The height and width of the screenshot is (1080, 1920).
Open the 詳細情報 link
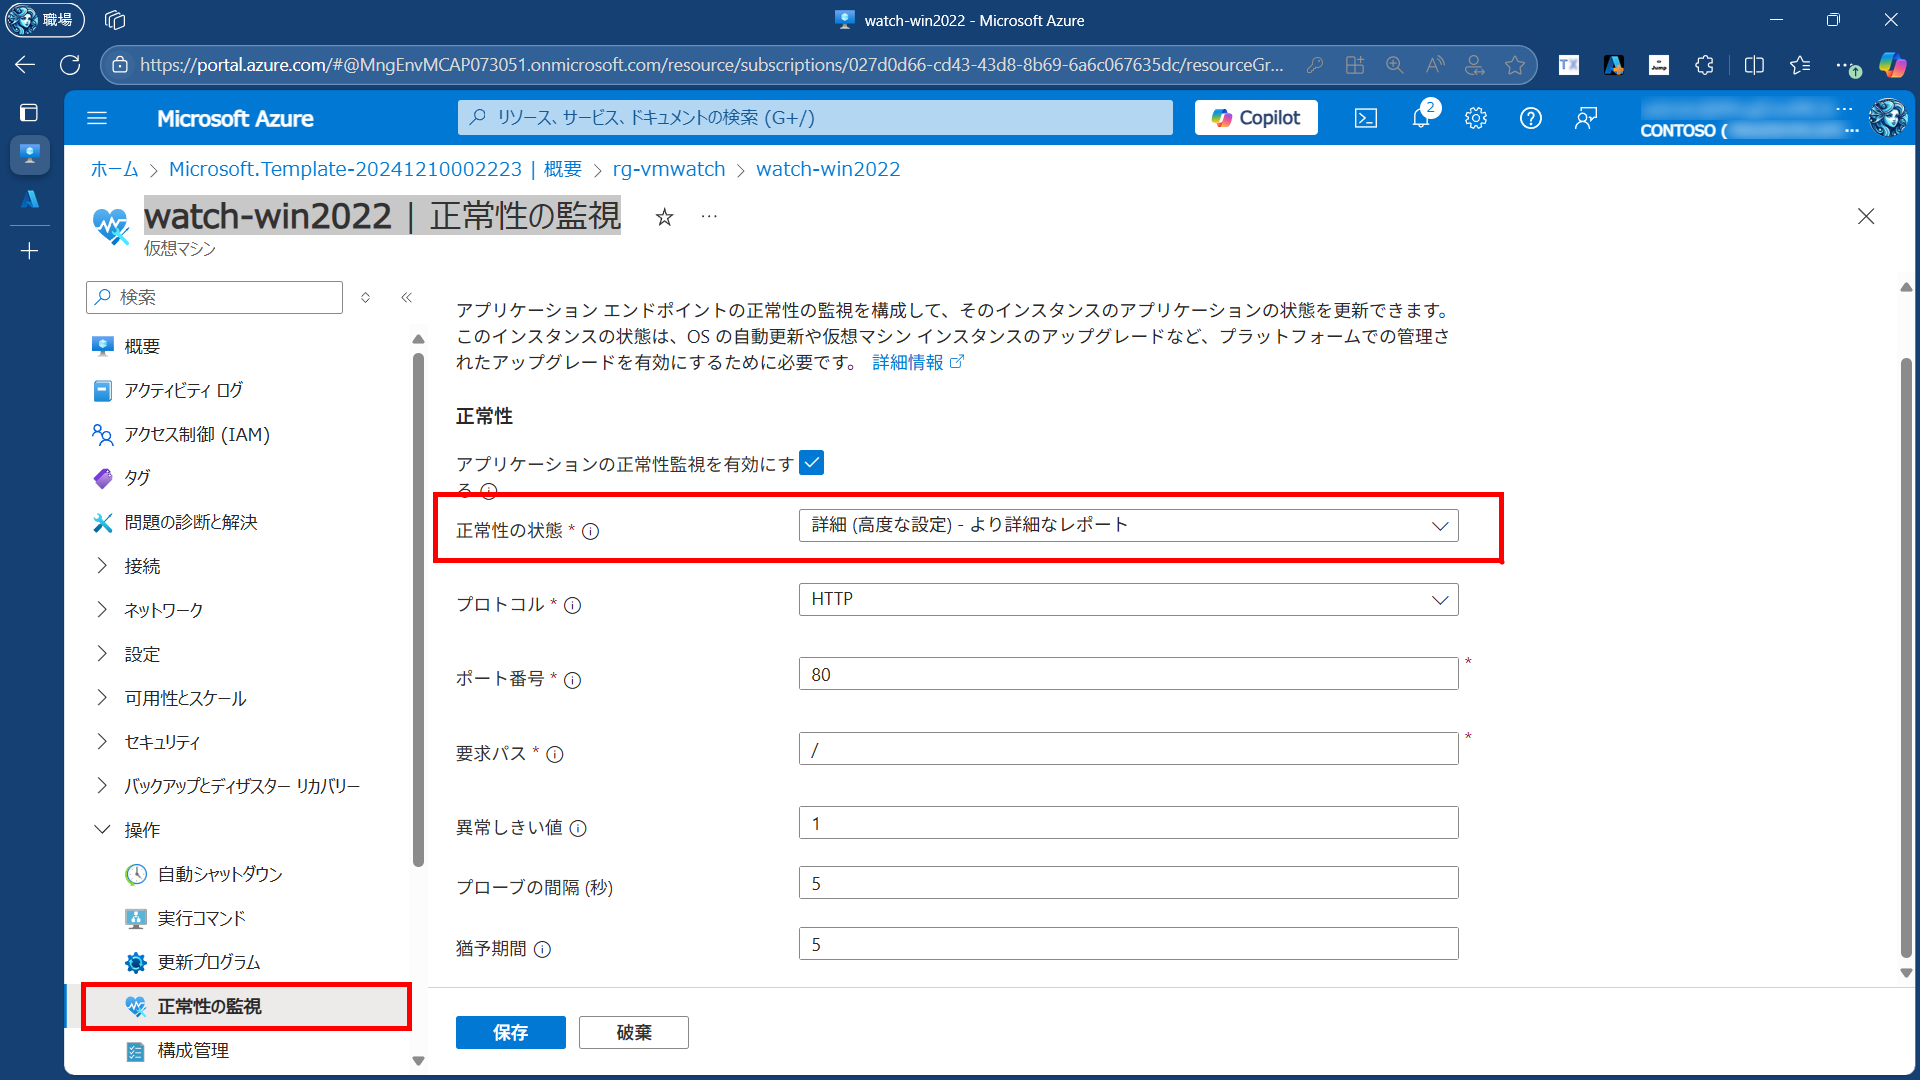[x=908, y=362]
